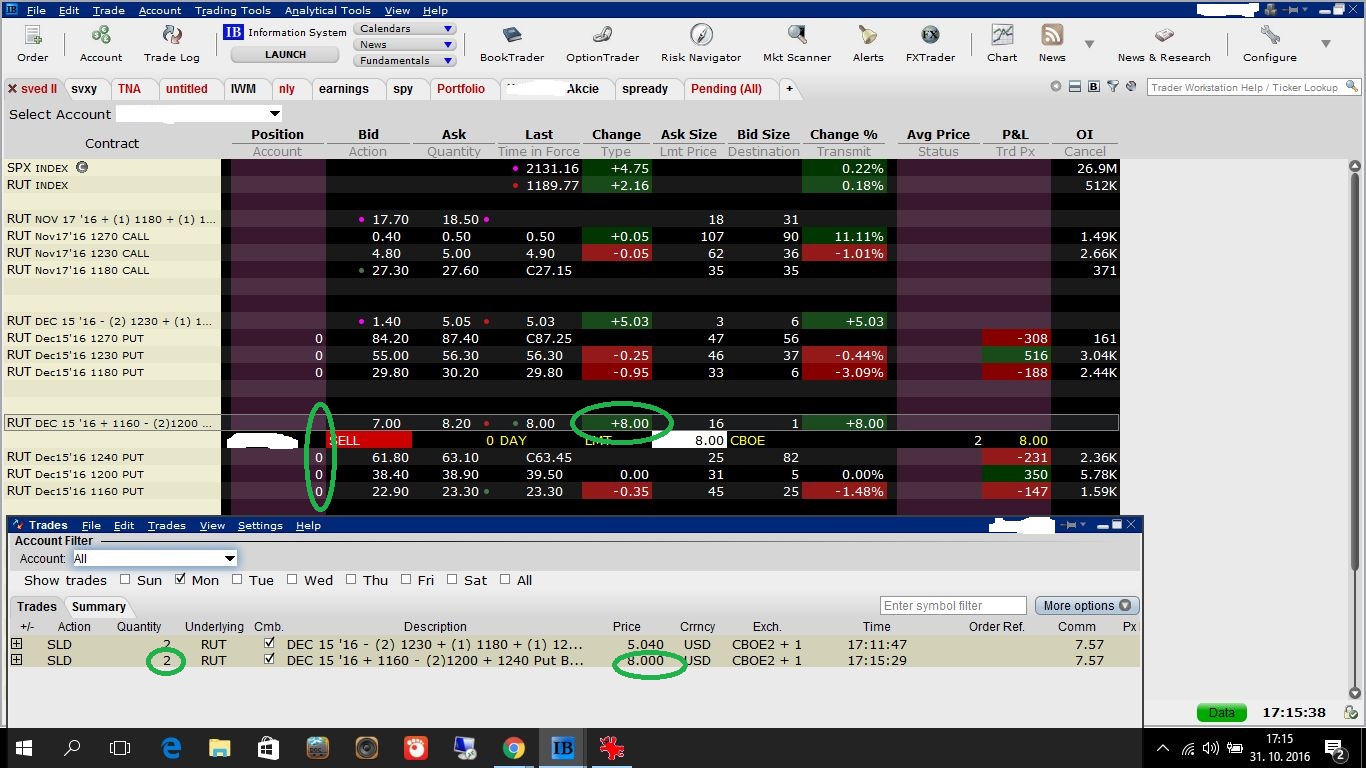1366x768 pixels.
Task: Open News & Research toolbar item
Action: tap(1164, 43)
